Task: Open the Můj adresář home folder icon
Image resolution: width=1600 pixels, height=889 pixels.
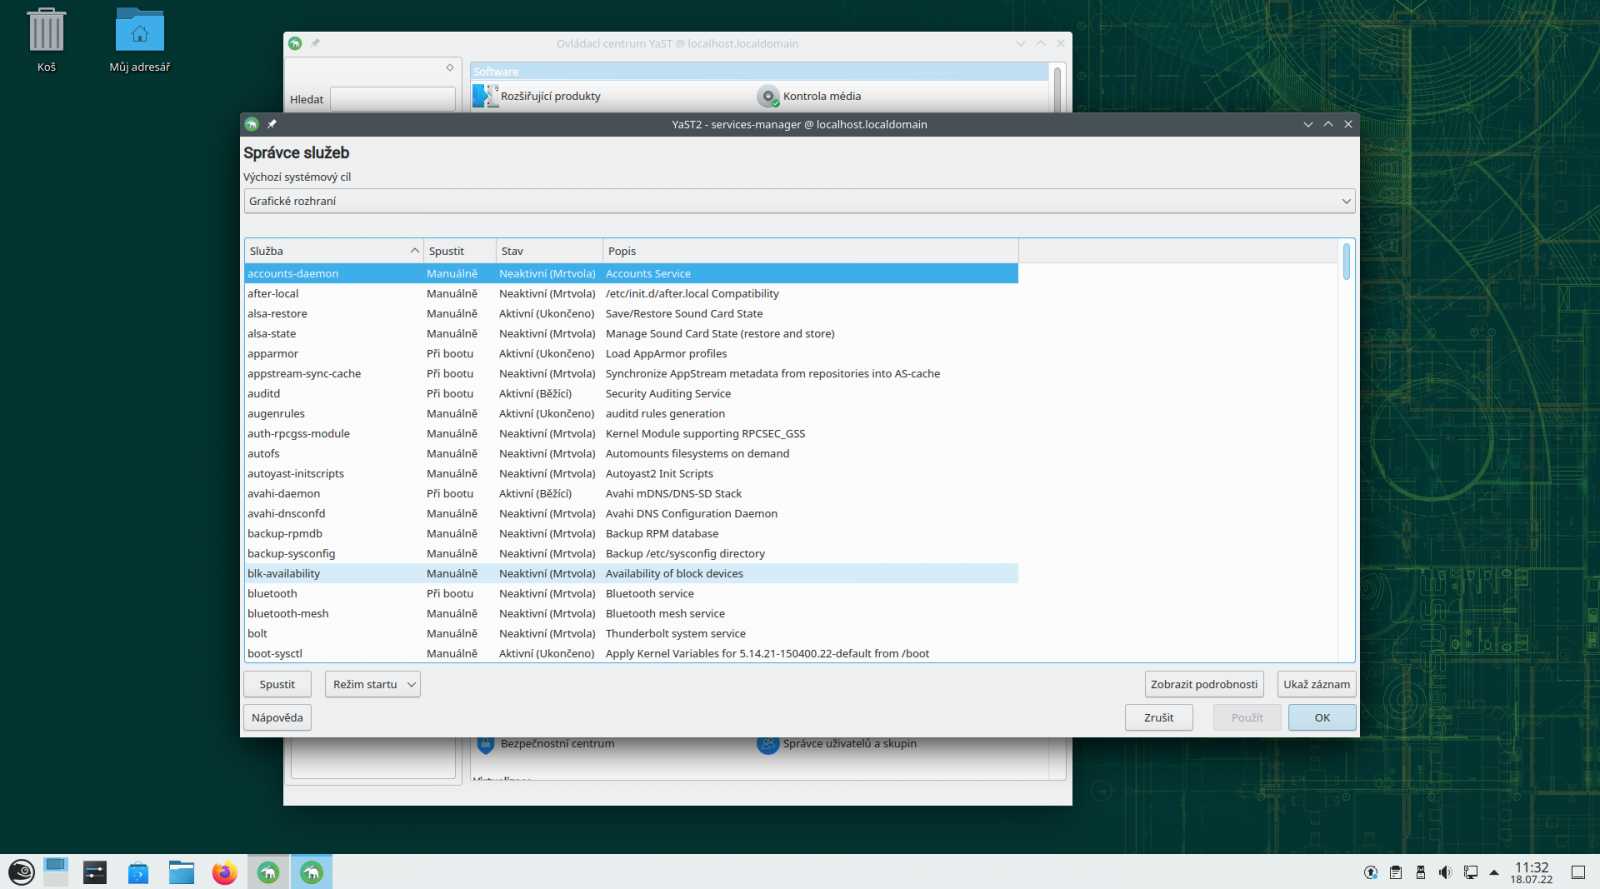Action: pyautogui.click(x=140, y=40)
